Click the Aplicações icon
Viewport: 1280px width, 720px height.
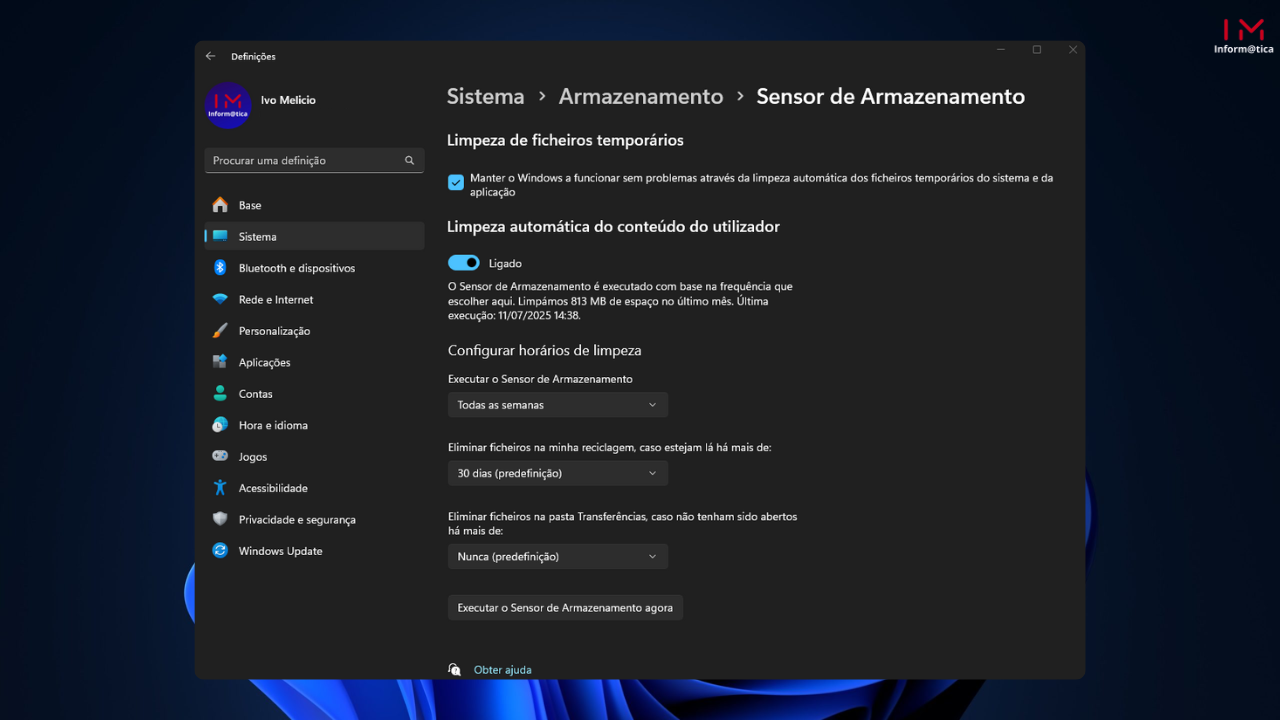[x=220, y=362]
